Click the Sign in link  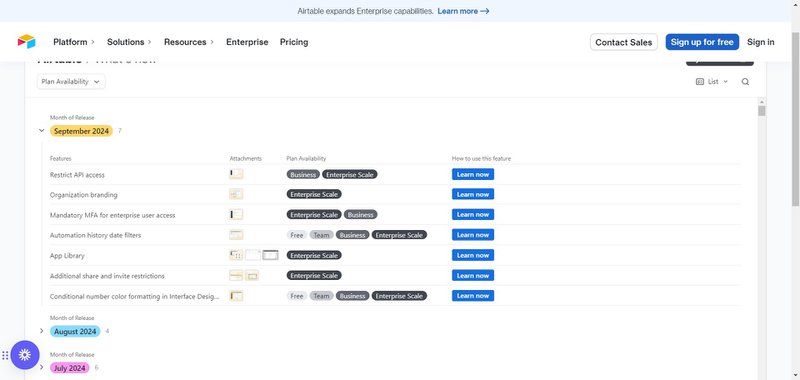[760, 42]
